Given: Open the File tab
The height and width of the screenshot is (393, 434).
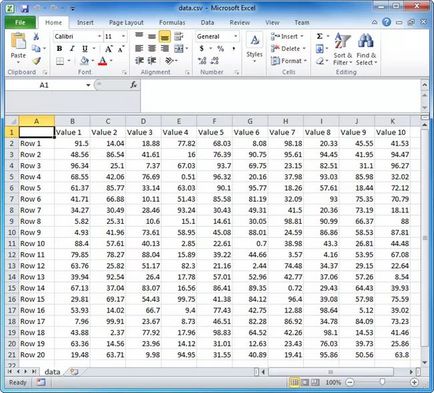Looking at the screenshot, I should [x=20, y=22].
